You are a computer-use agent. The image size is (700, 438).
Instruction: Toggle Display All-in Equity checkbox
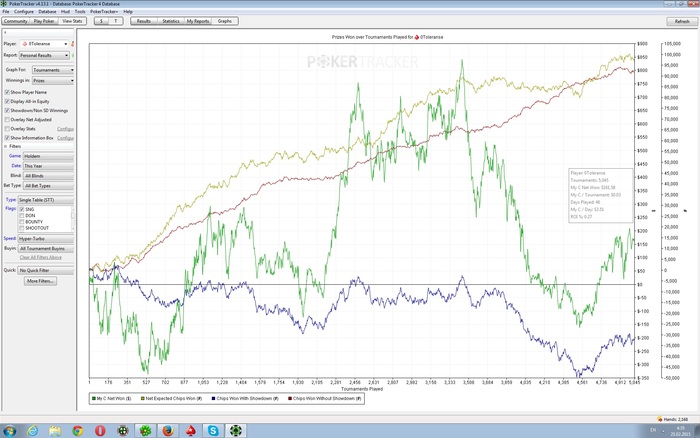(7, 101)
